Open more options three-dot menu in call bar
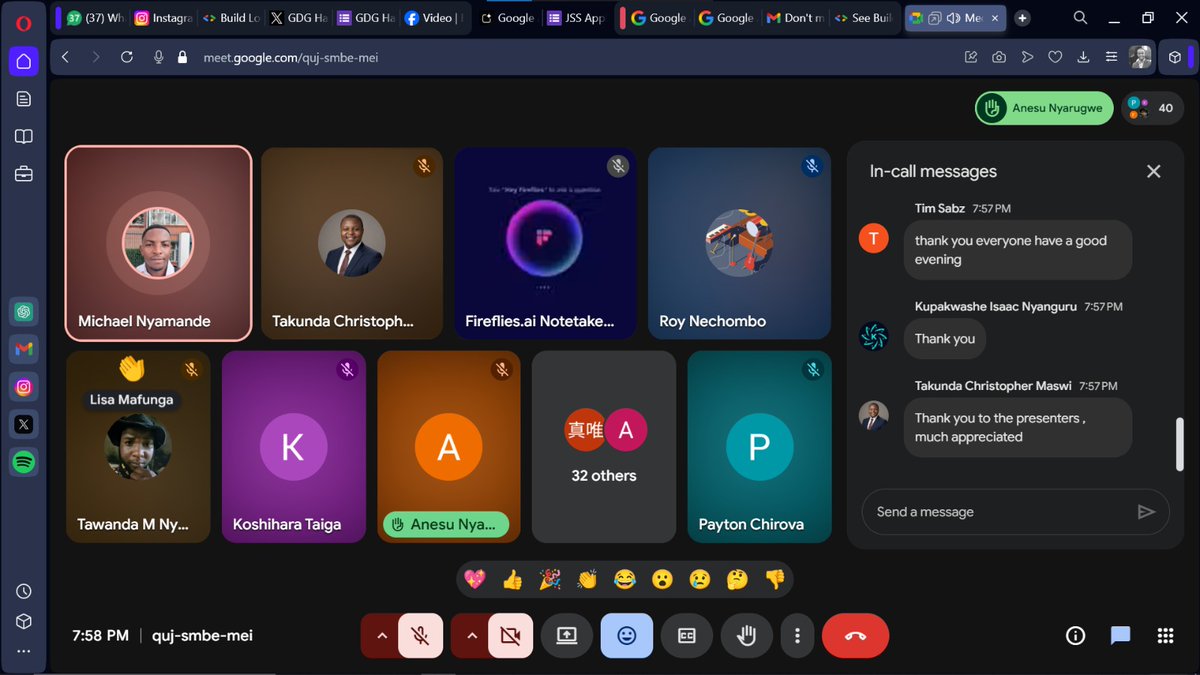The height and width of the screenshot is (675, 1200). 797,635
